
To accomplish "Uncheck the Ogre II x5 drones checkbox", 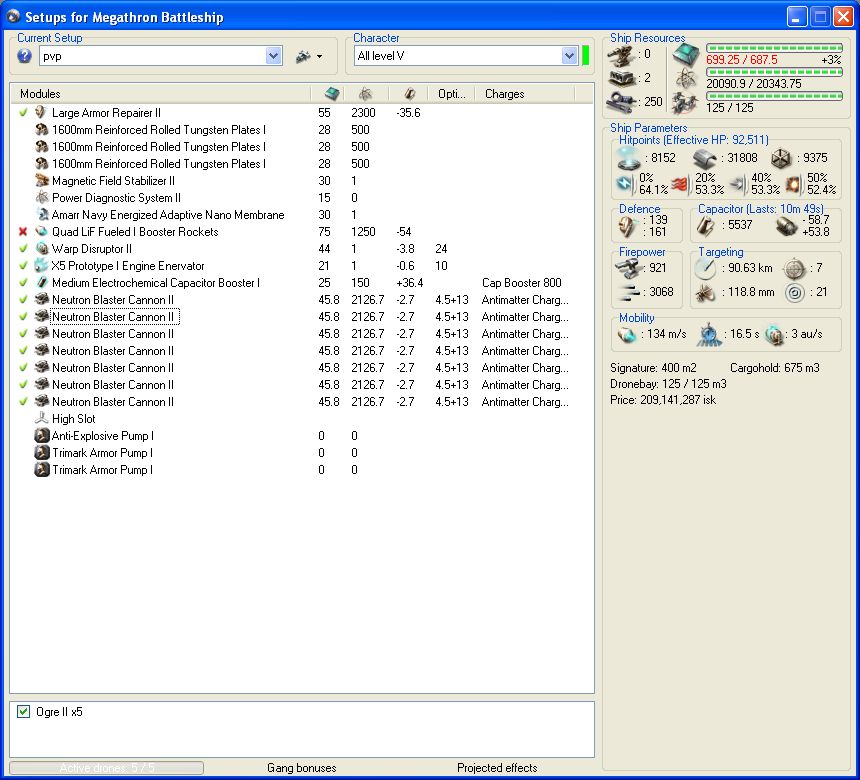I will point(24,711).
